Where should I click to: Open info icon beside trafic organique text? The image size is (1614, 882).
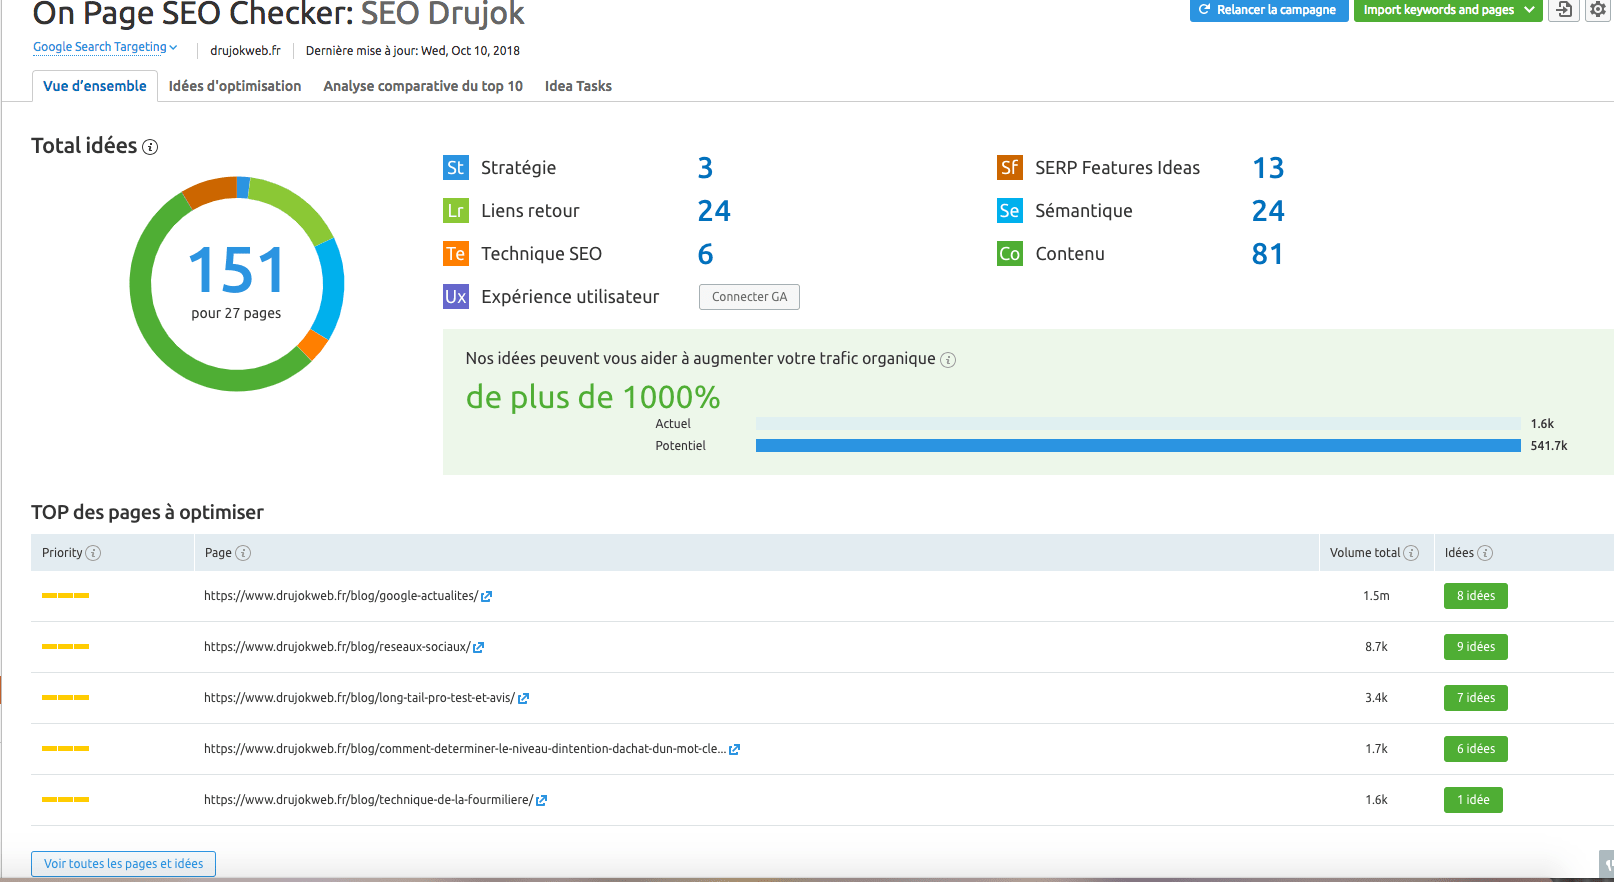click(948, 360)
